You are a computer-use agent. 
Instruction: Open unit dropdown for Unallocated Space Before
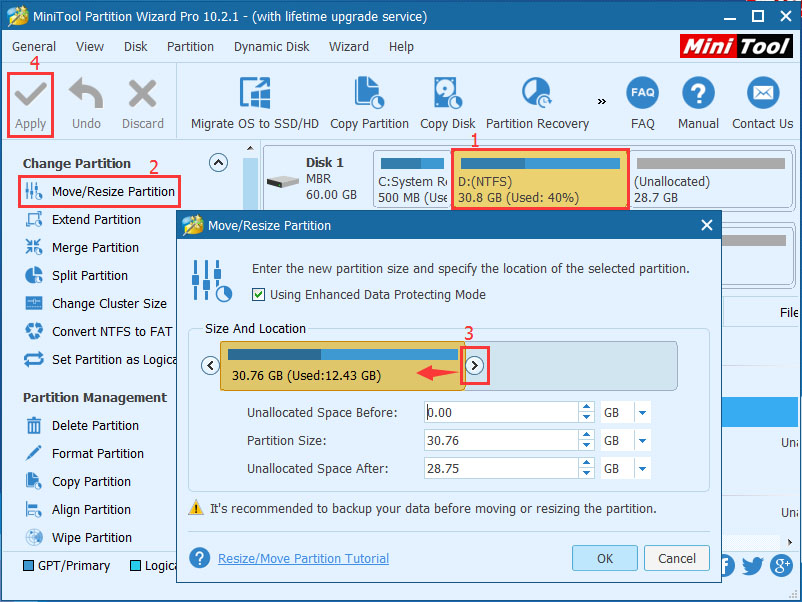click(x=642, y=413)
